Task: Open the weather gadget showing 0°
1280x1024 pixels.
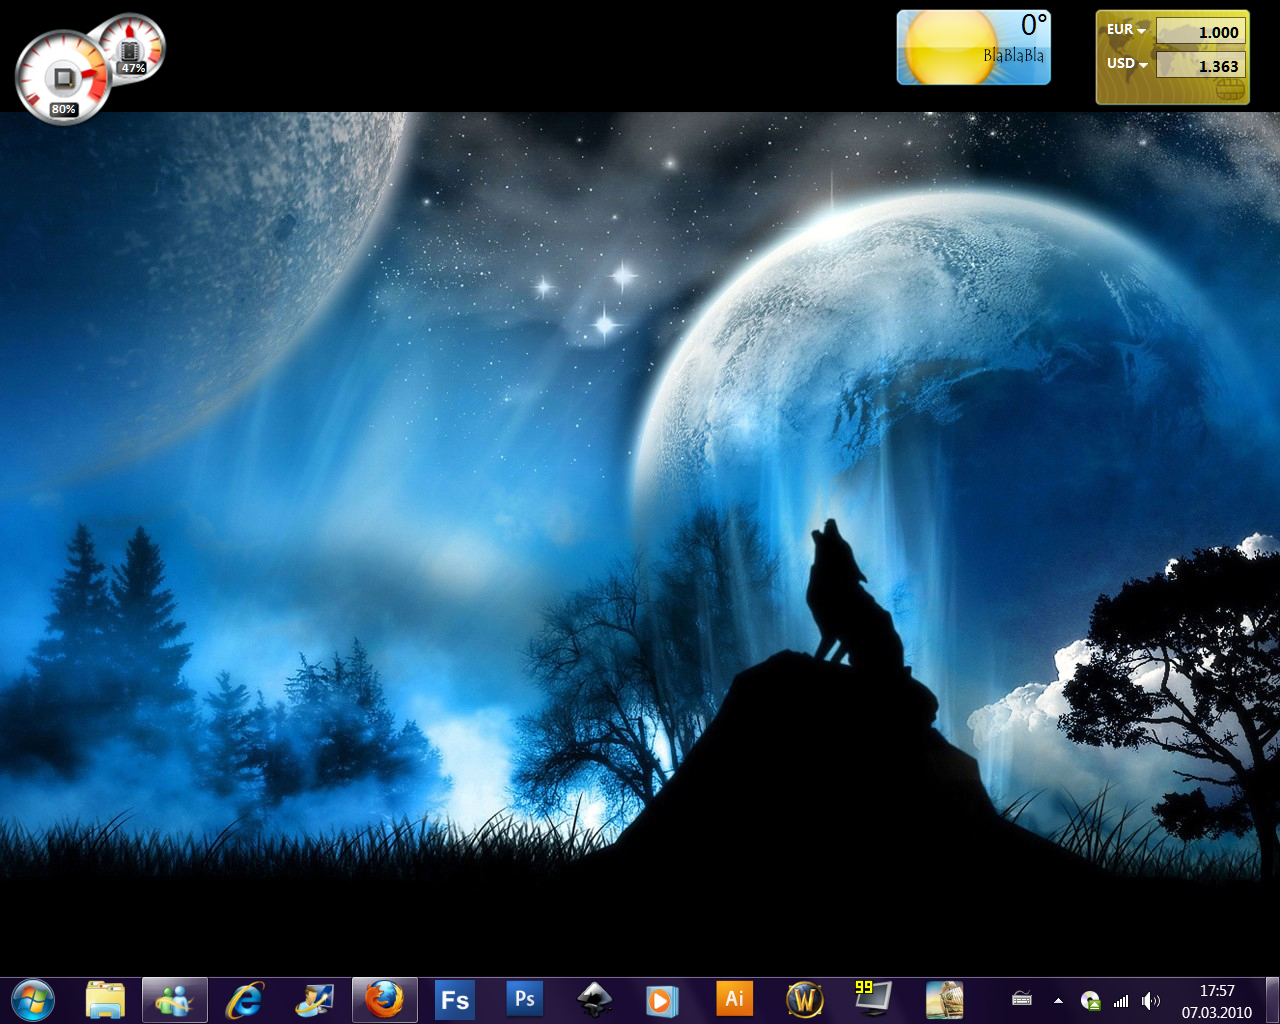Action: pos(973,47)
